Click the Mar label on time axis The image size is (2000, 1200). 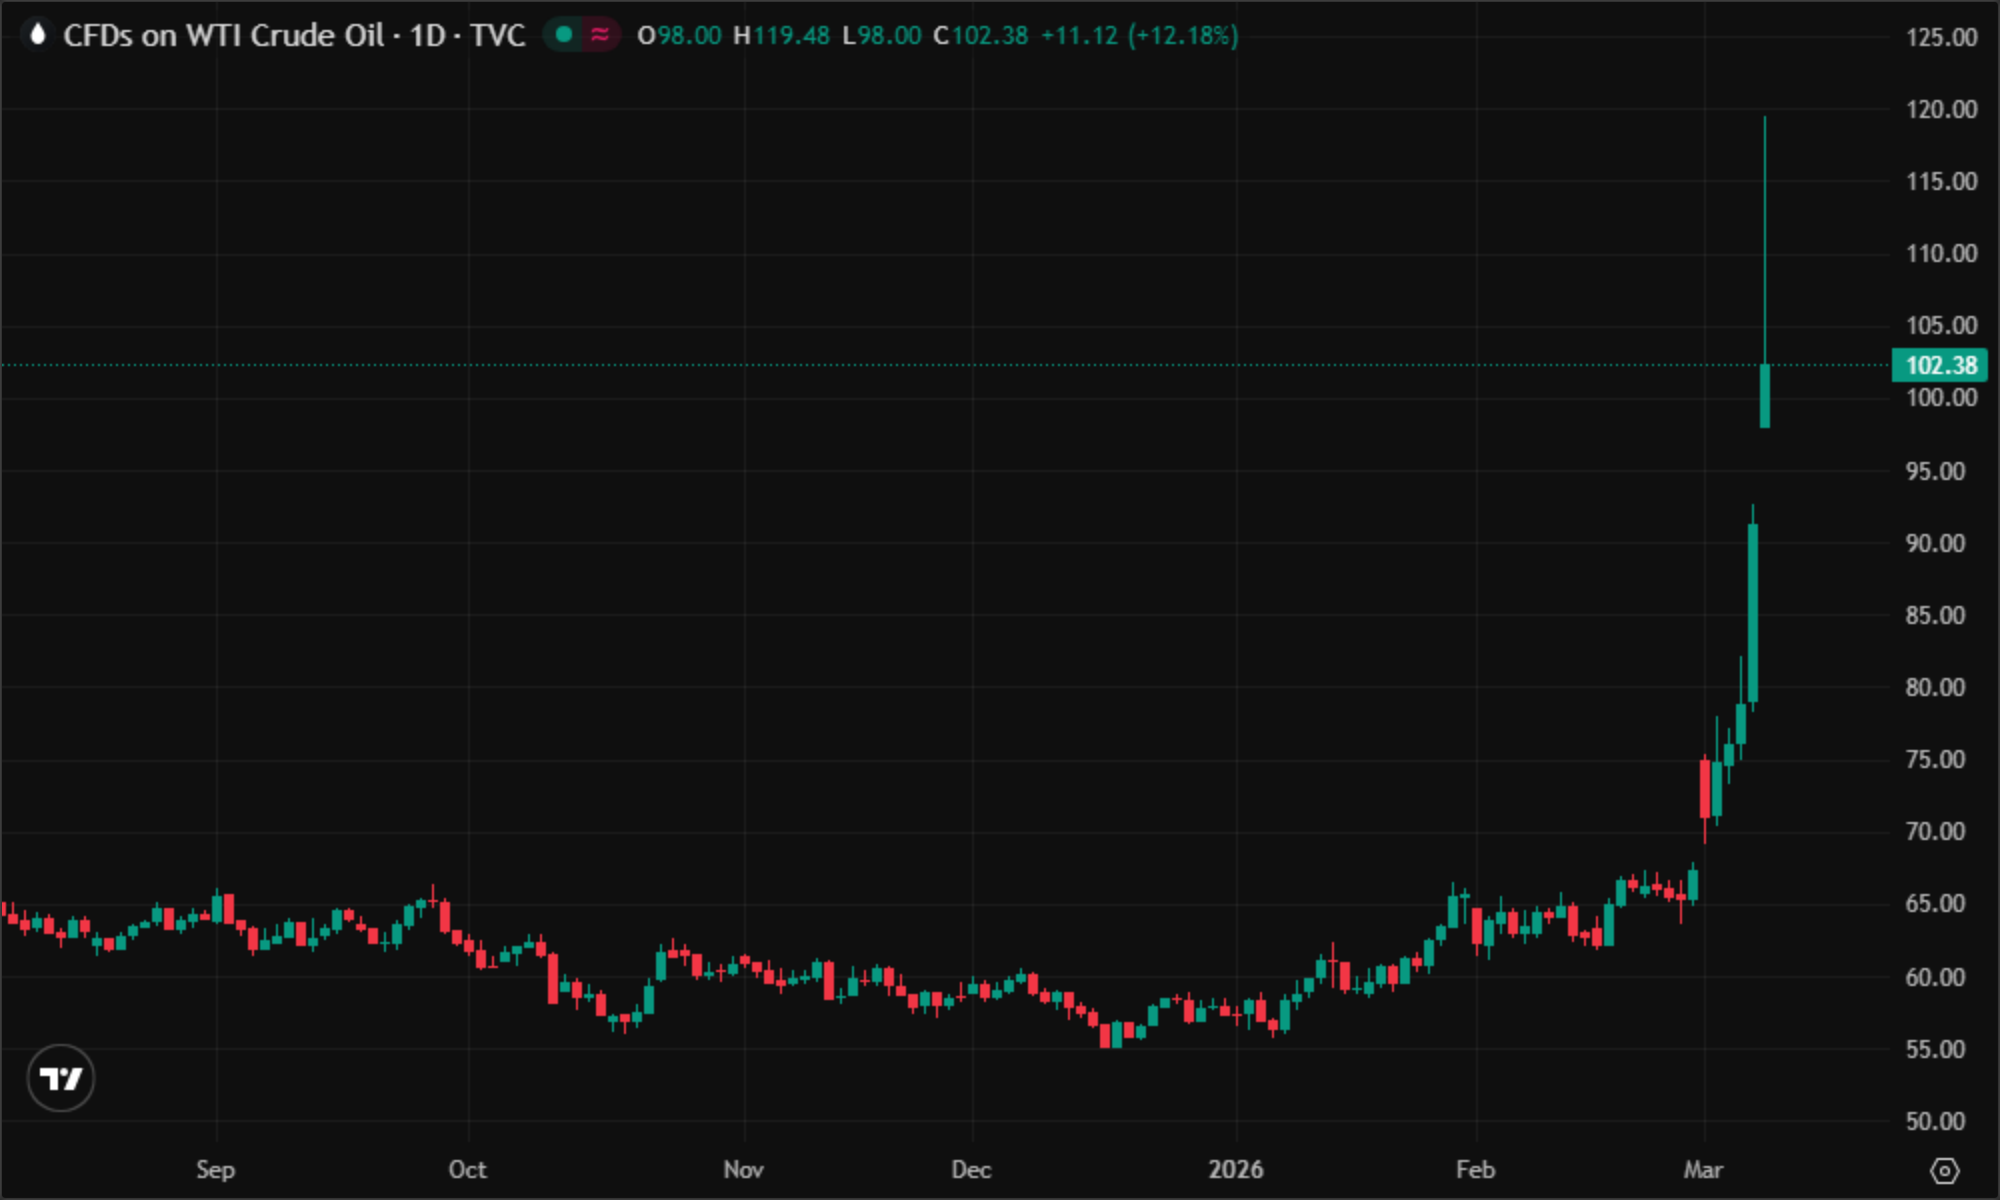1703,1169
